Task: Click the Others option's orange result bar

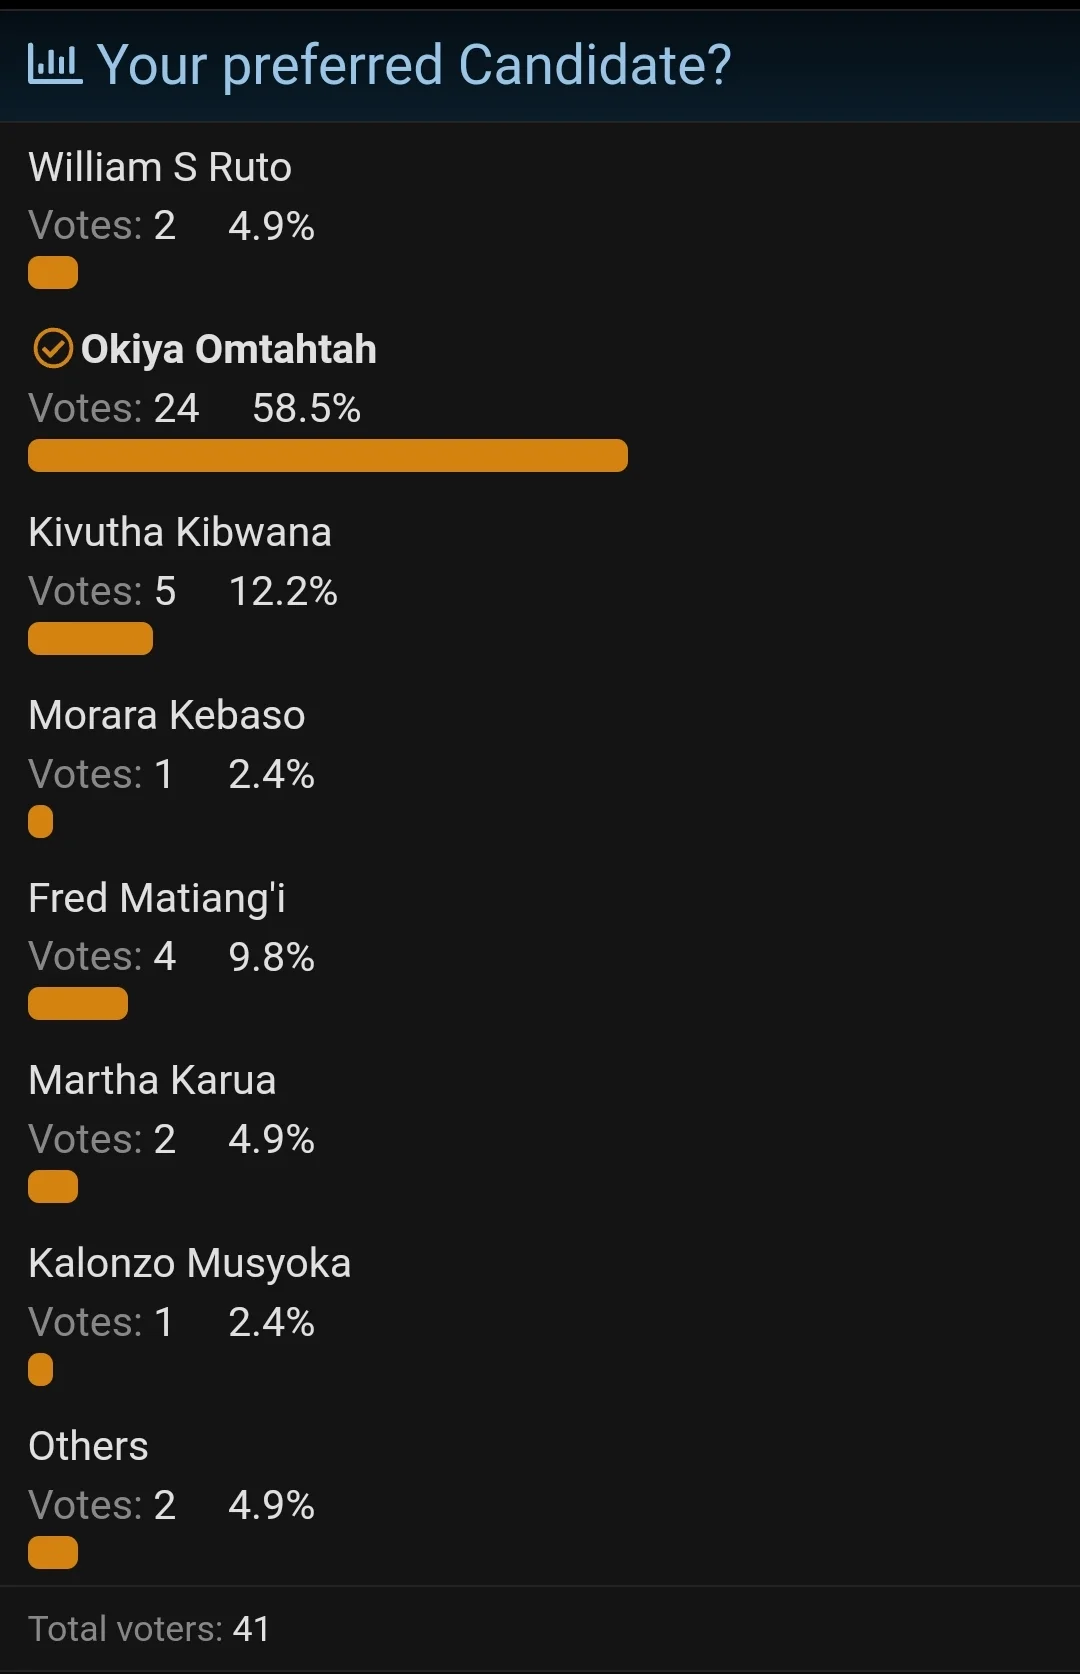Action: [x=53, y=1552]
